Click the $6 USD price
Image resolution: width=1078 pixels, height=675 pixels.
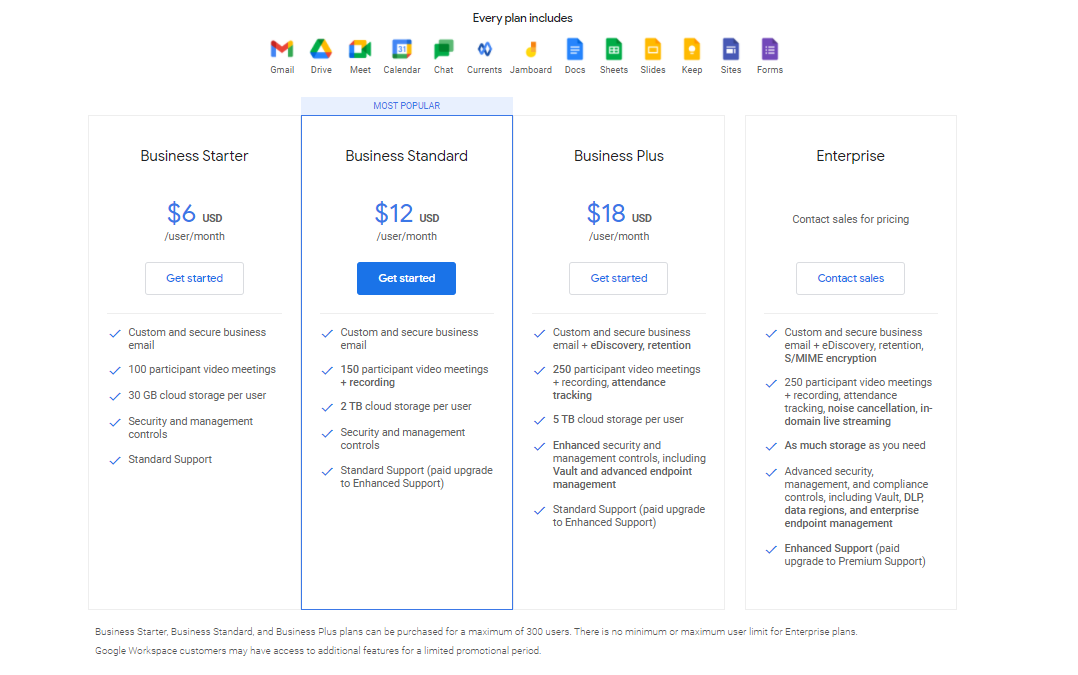[195, 213]
